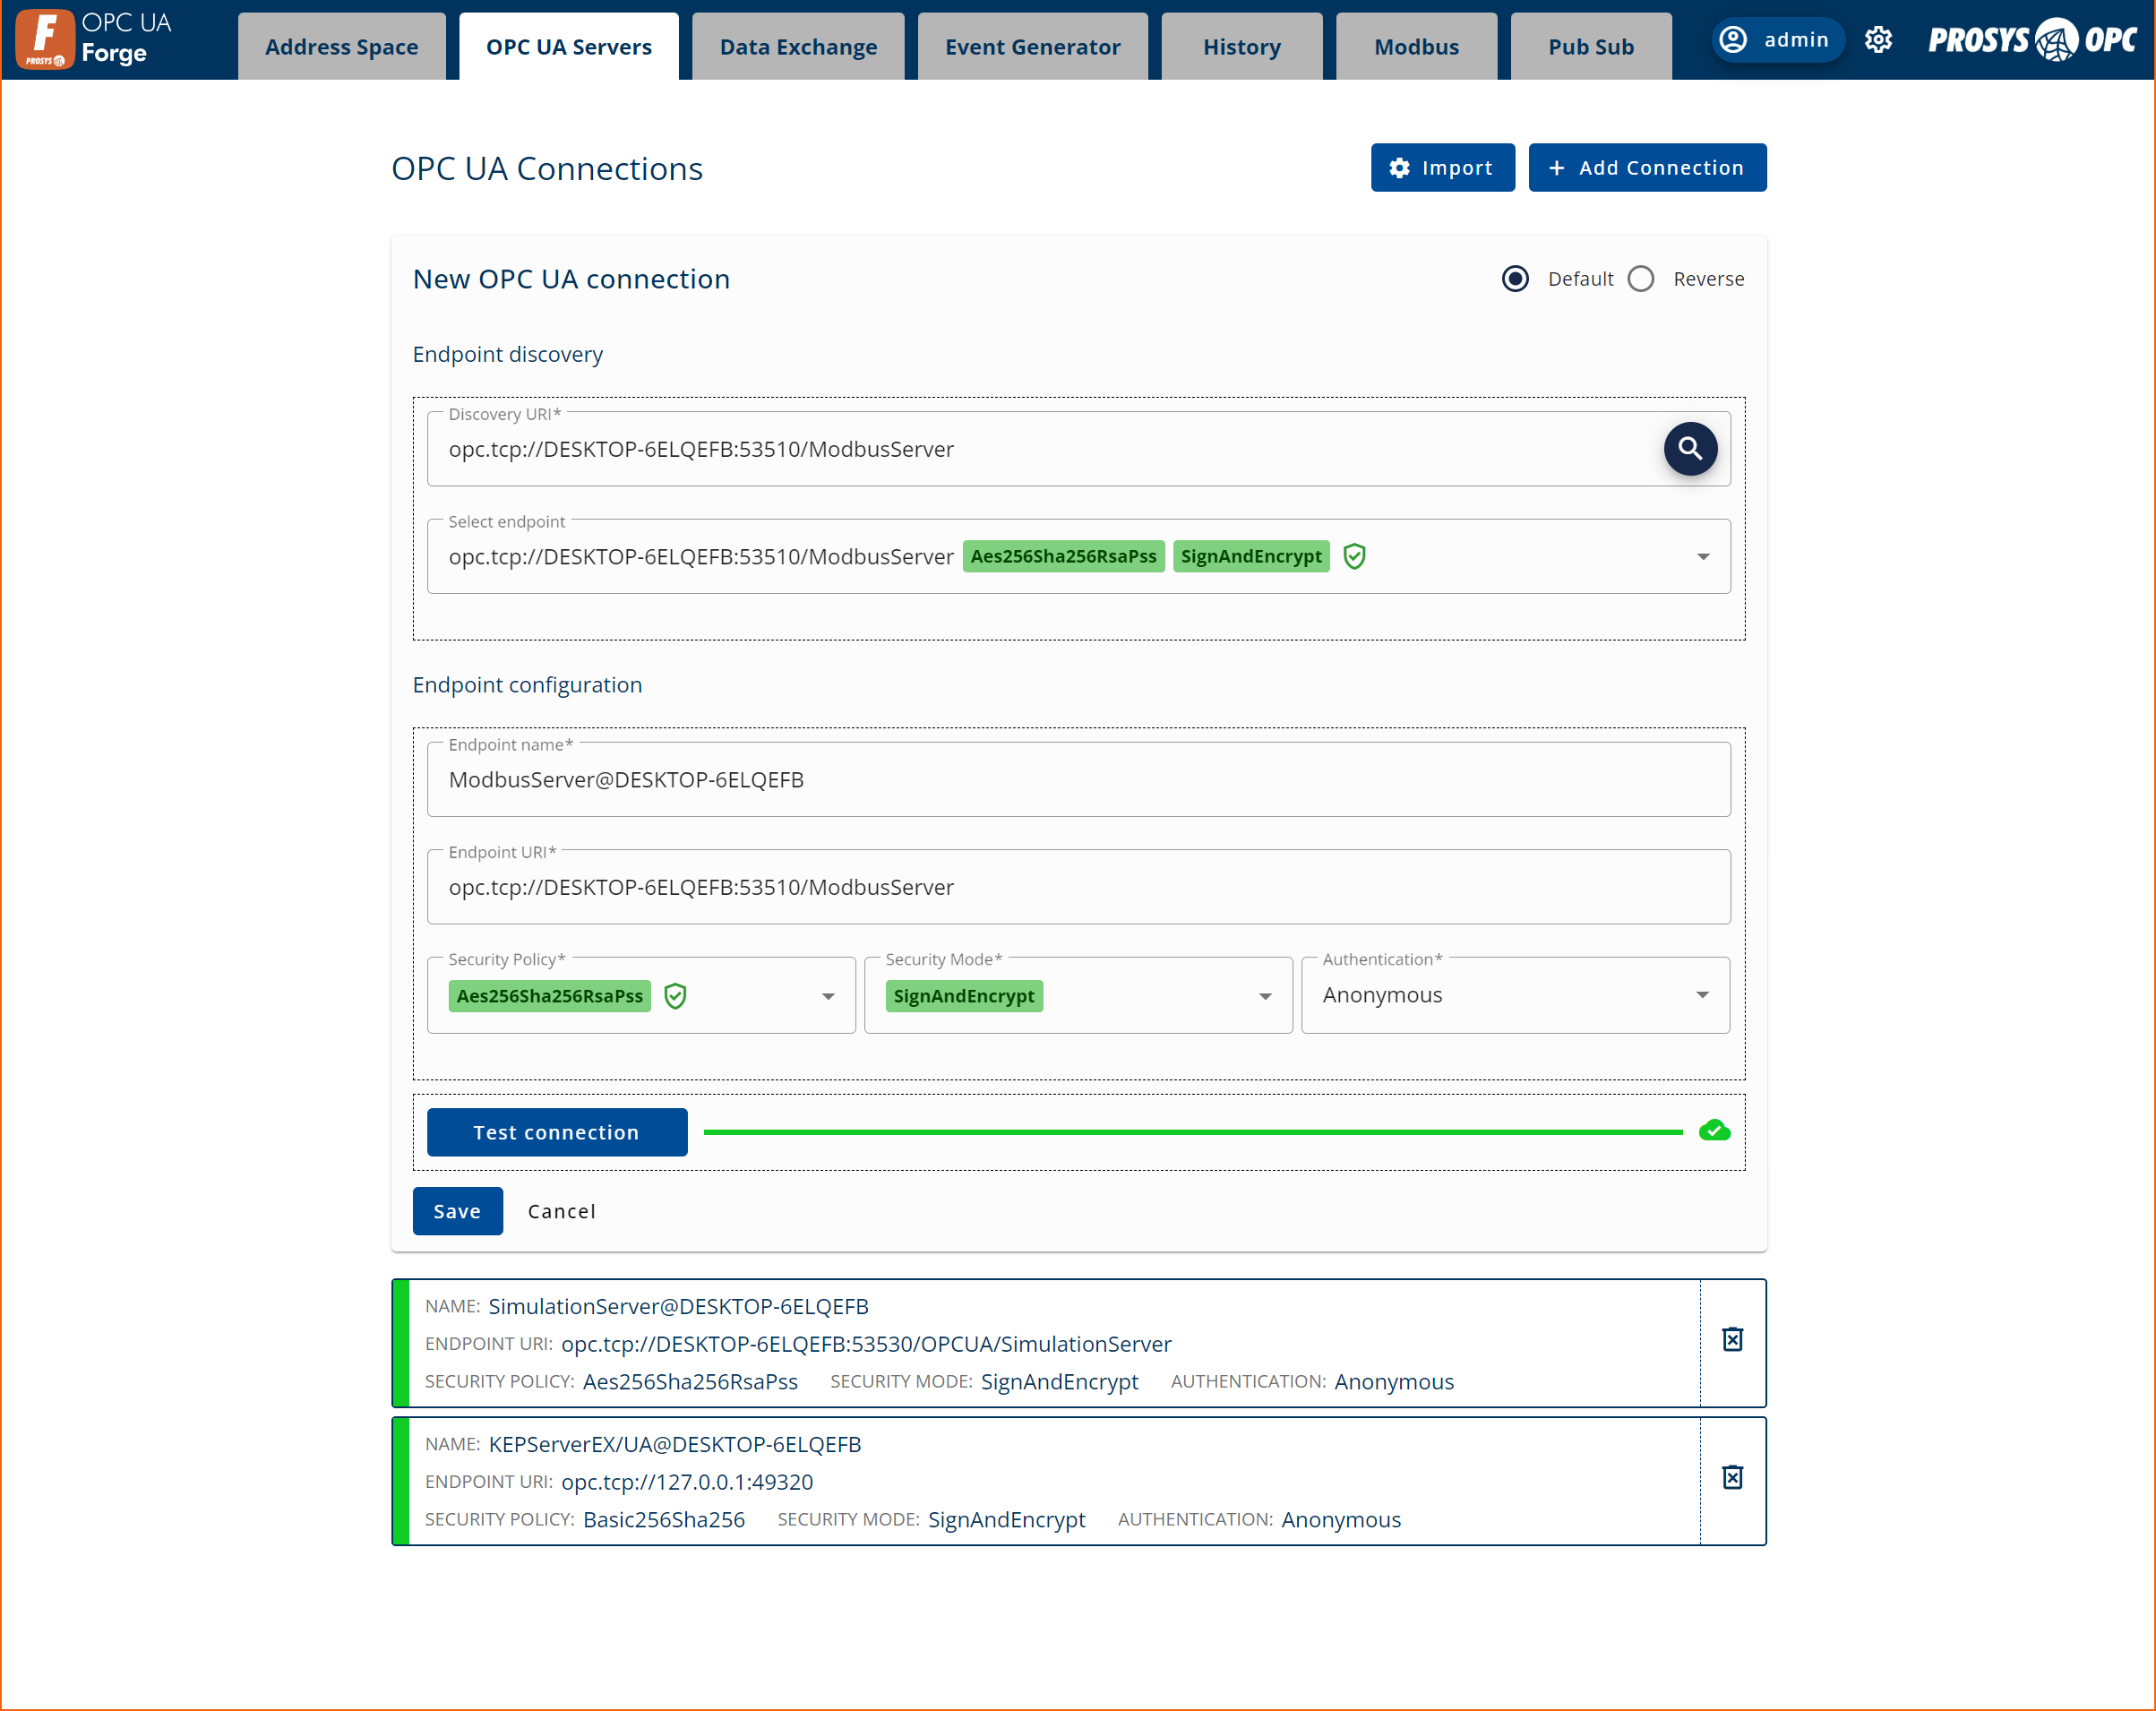This screenshot has width=2156, height=1711.
Task: Click the Prosys OPC logo
Action: [2032, 40]
